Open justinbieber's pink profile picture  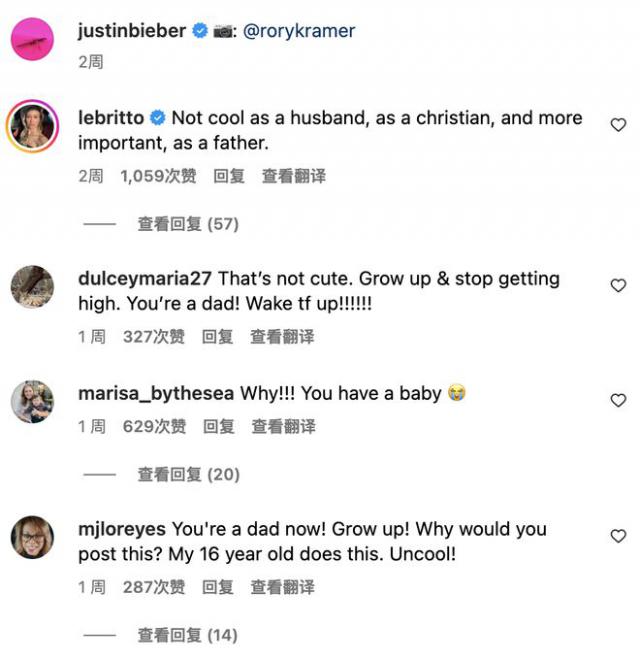(x=32, y=39)
